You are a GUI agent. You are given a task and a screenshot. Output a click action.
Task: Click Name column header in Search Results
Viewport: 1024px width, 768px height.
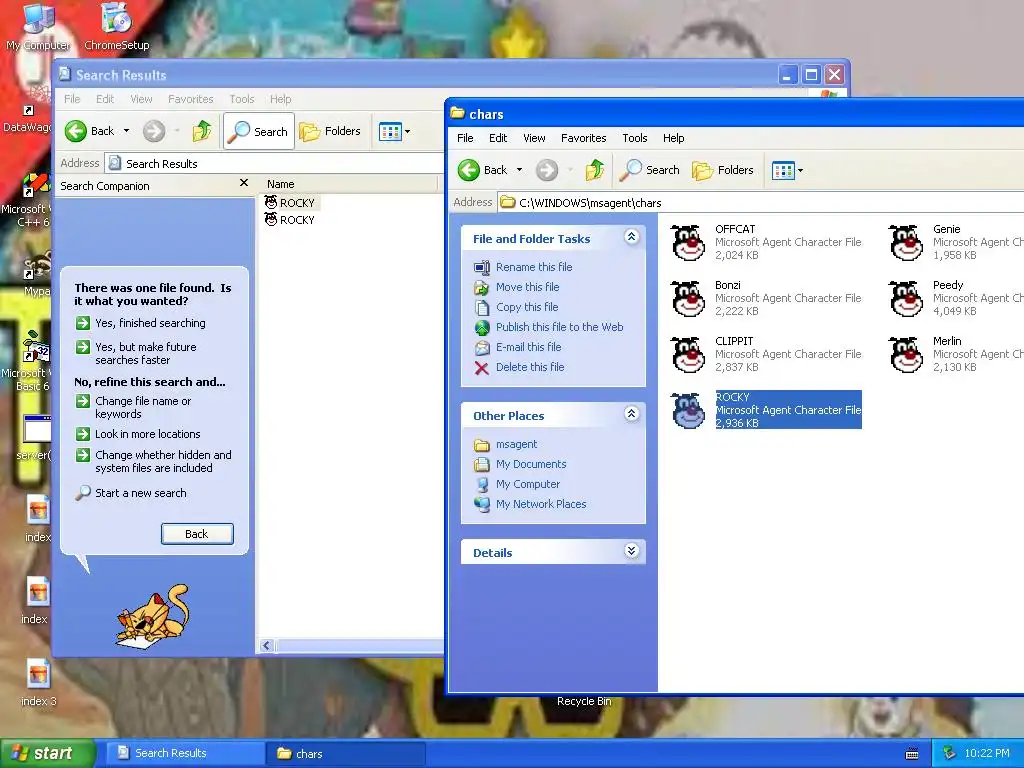[349, 184]
